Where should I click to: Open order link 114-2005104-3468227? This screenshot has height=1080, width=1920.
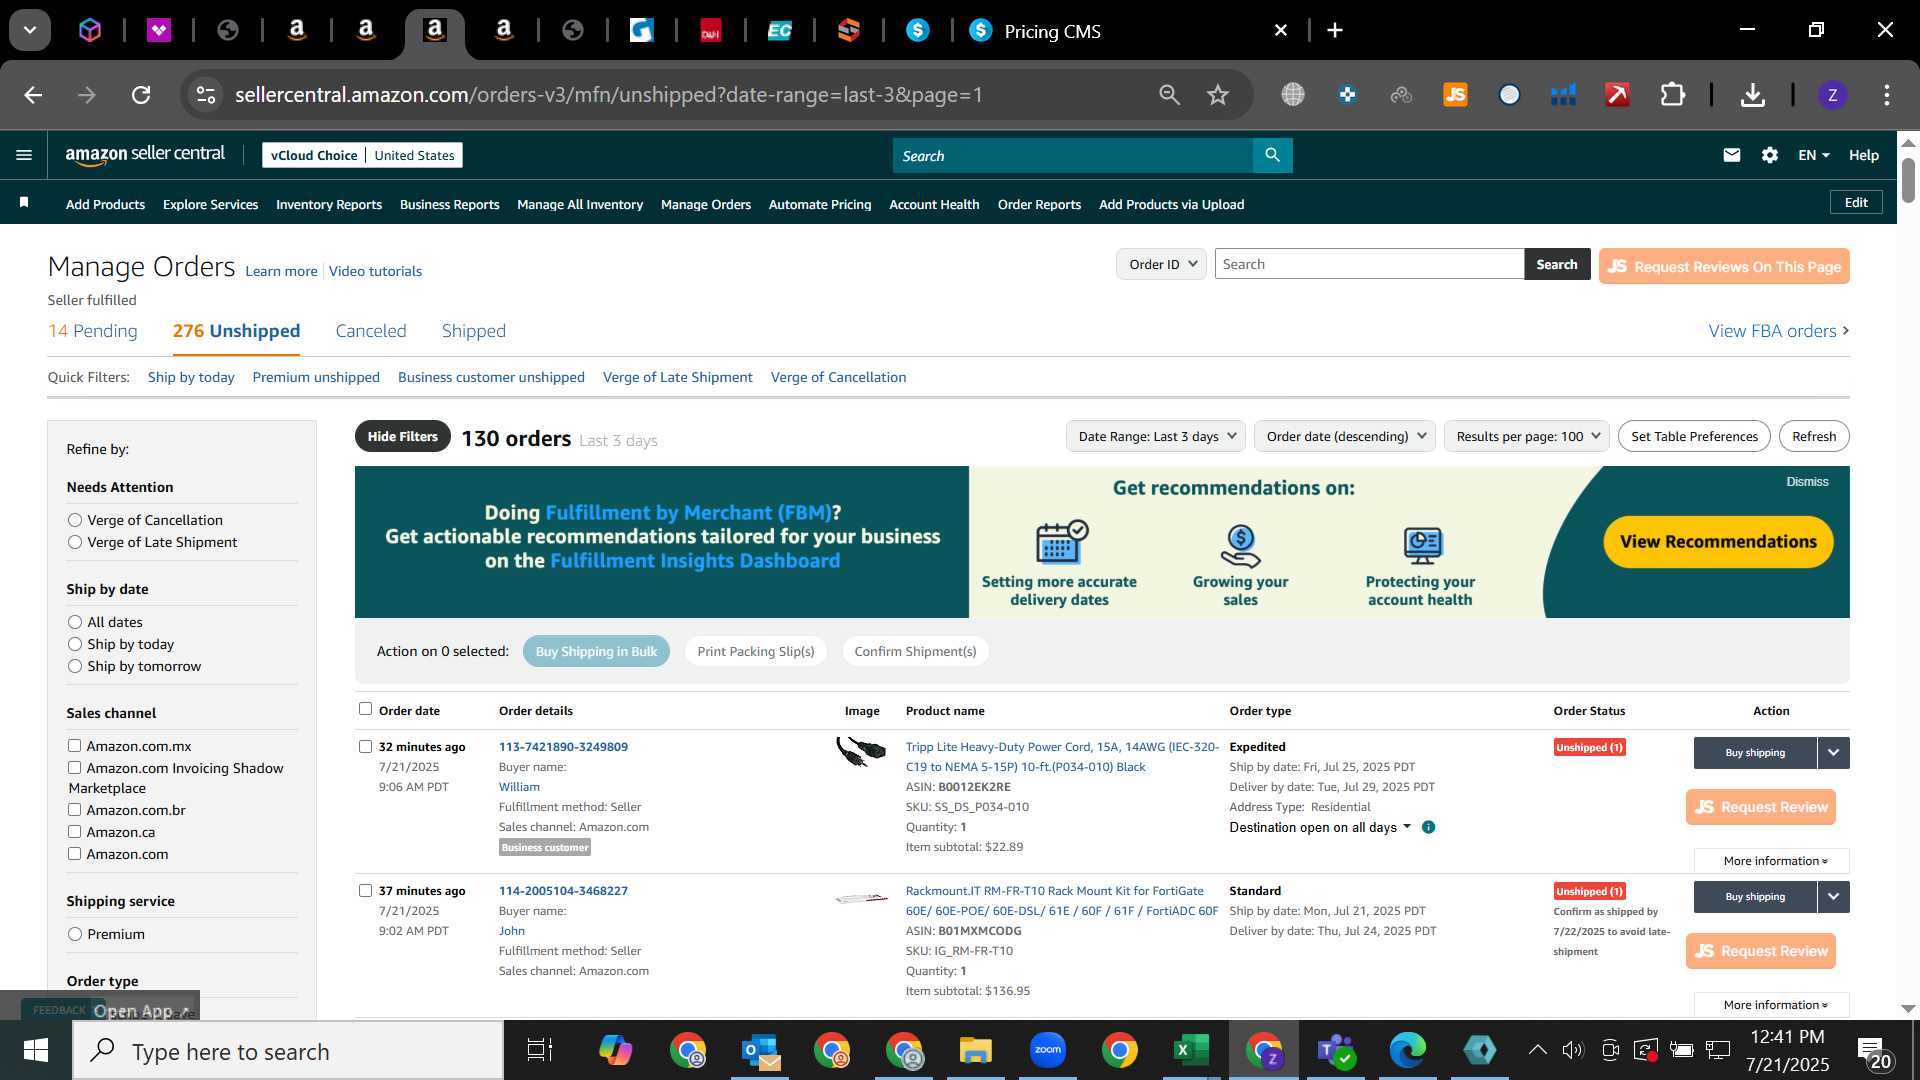pos(563,890)
